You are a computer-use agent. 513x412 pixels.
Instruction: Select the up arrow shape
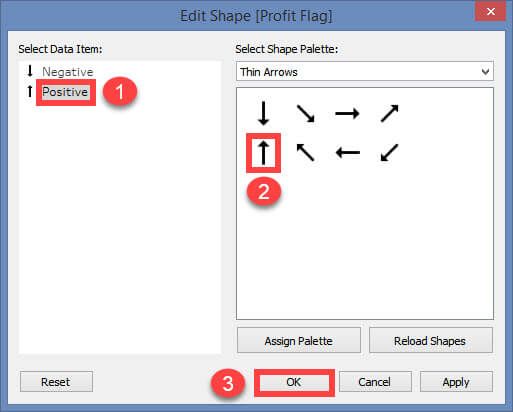(x=263, y=153)
